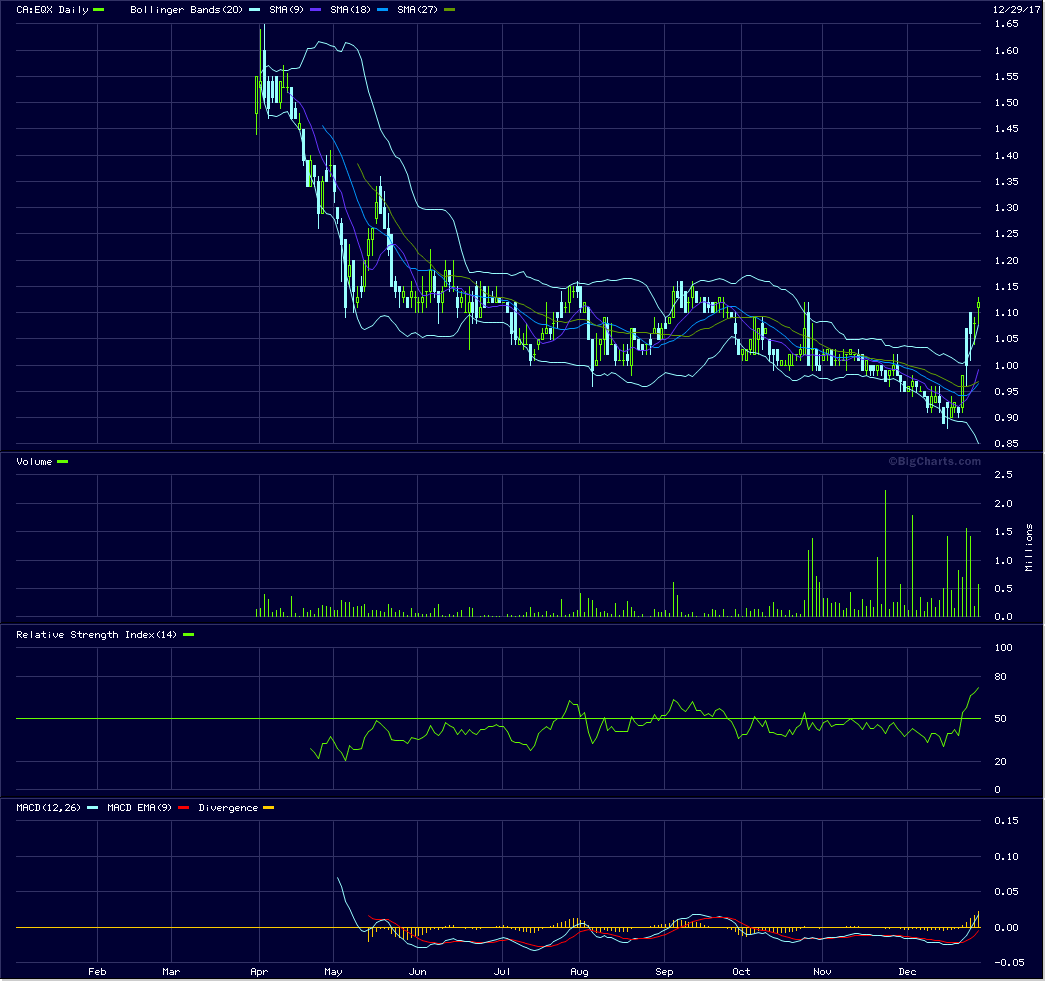This screenshot has height=981, width=1045.
Task: Click the Apr label on the time axis
Action: click(x=259, y=970)
